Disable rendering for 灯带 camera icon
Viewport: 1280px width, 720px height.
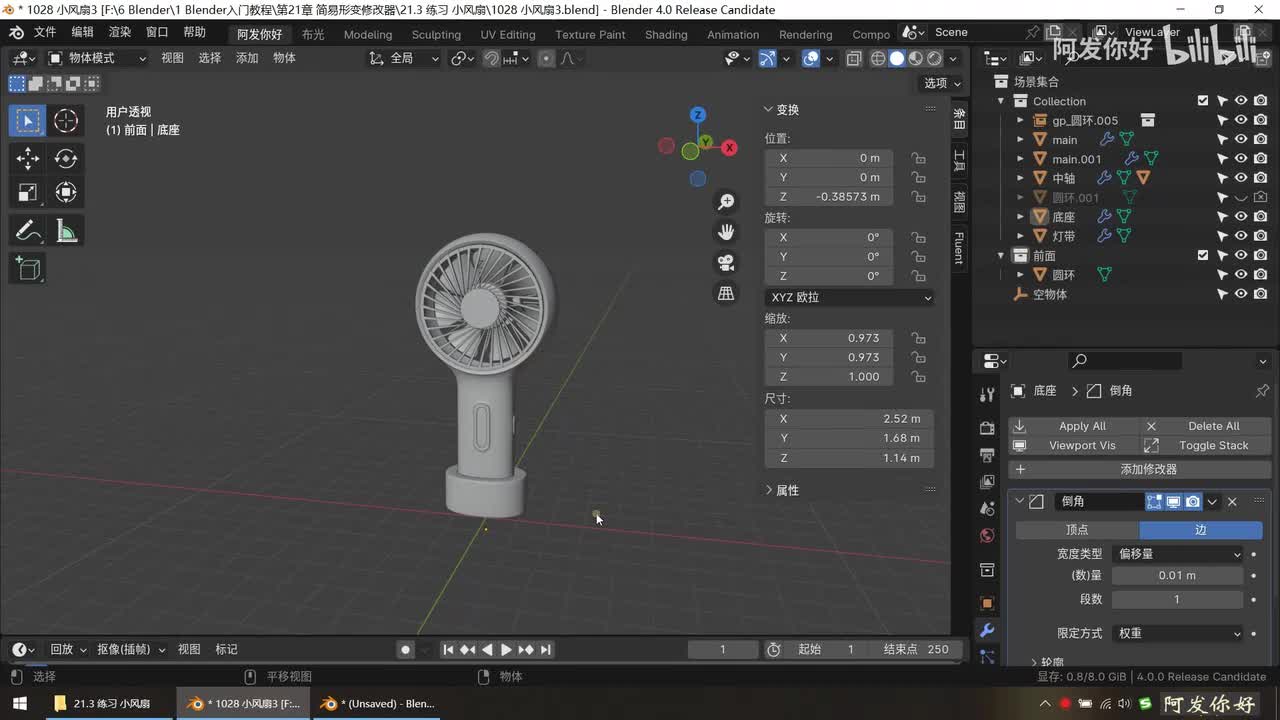(x=1260, y=236)
